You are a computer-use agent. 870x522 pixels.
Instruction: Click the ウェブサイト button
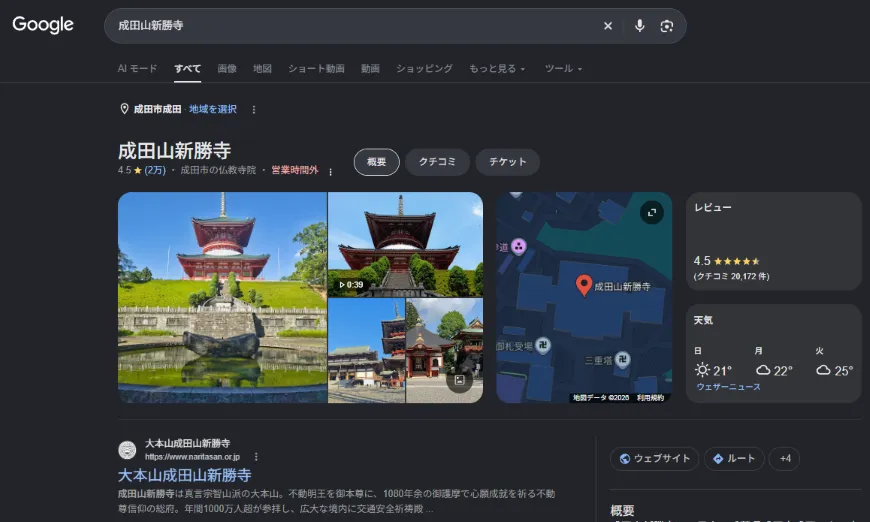(654, 459)
